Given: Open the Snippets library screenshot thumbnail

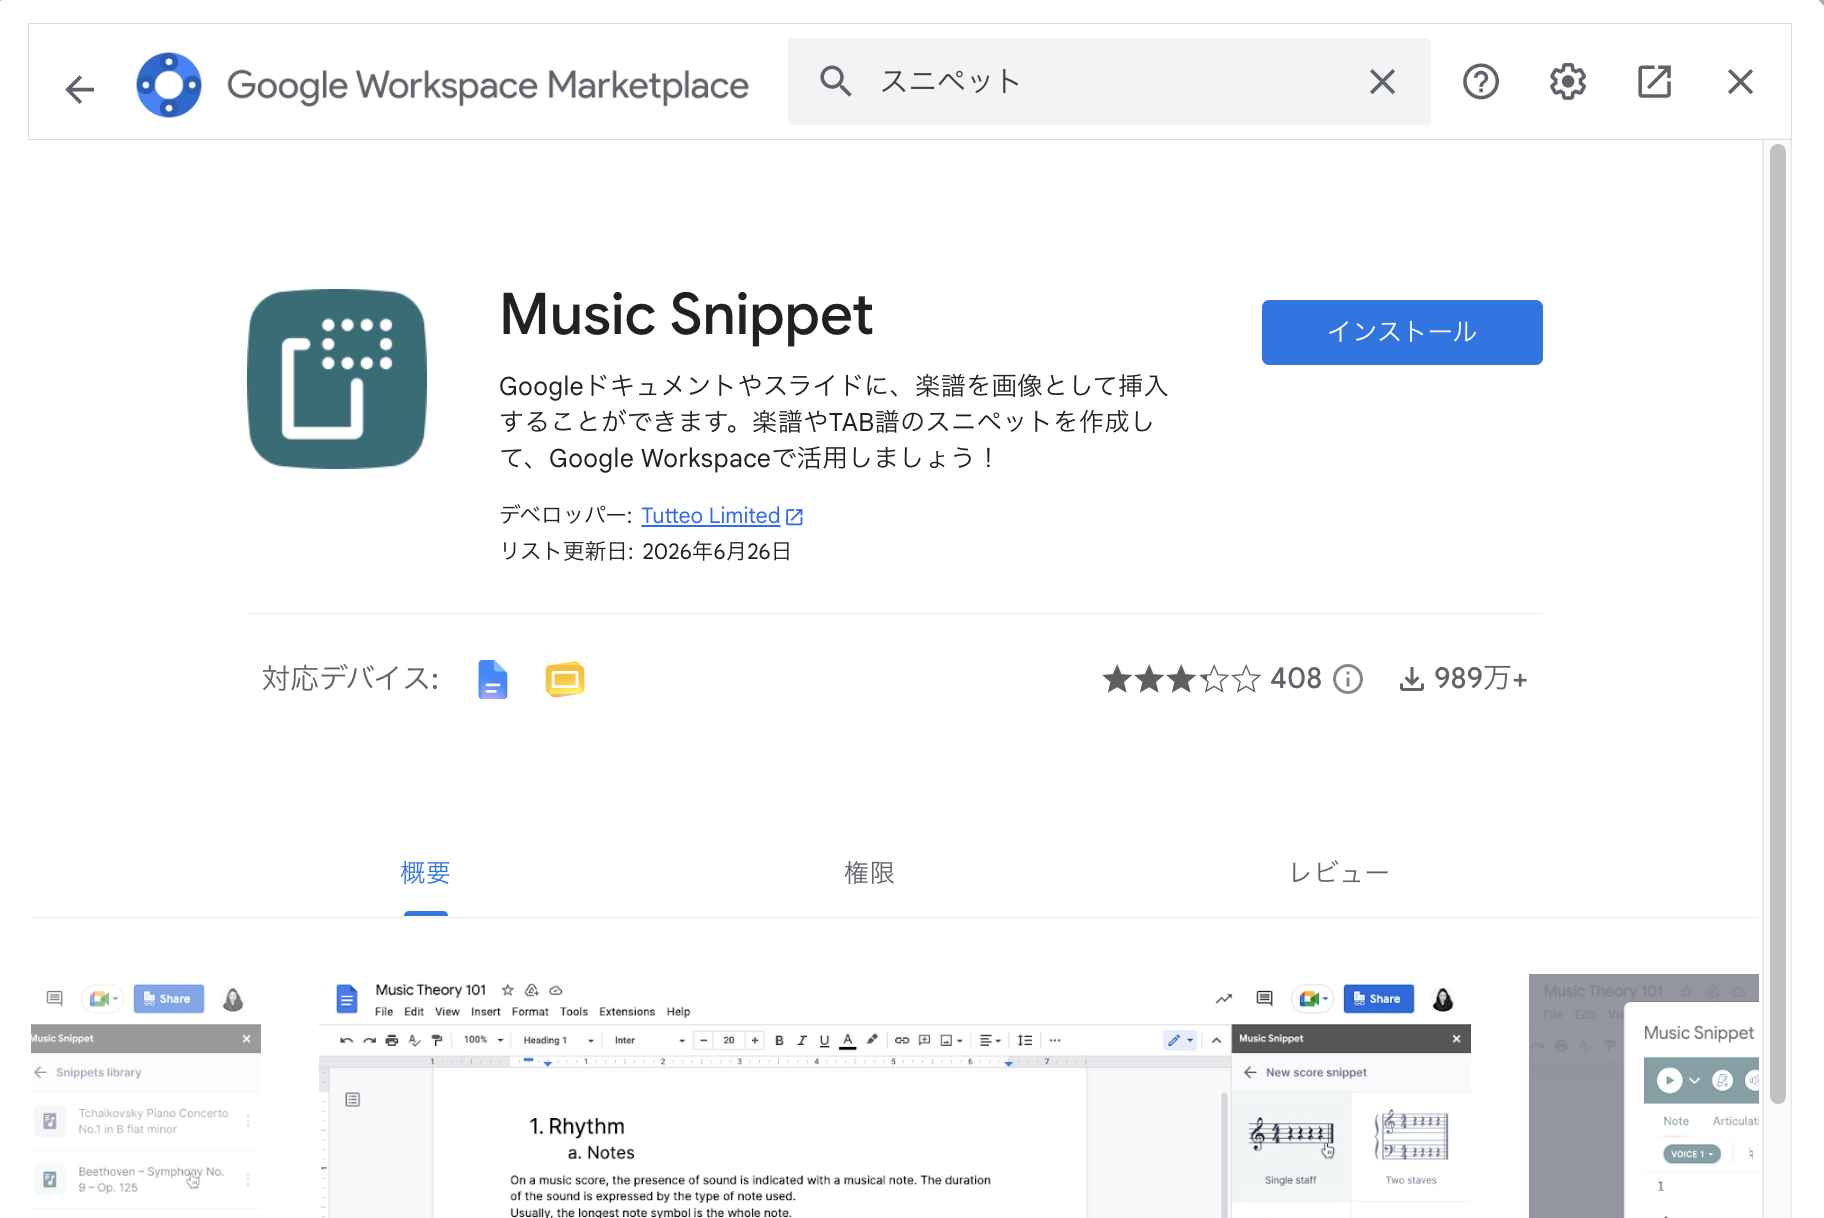Looking at the screenshot, I should tap(146, 1096).
